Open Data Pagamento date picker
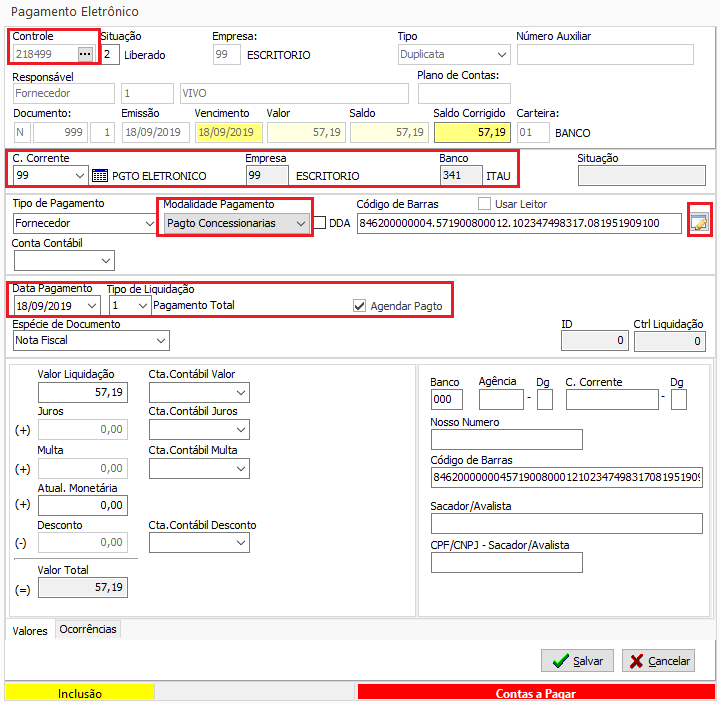Image resolution: width=720 pixels, height=704 pixels. [x=92, y=305]
